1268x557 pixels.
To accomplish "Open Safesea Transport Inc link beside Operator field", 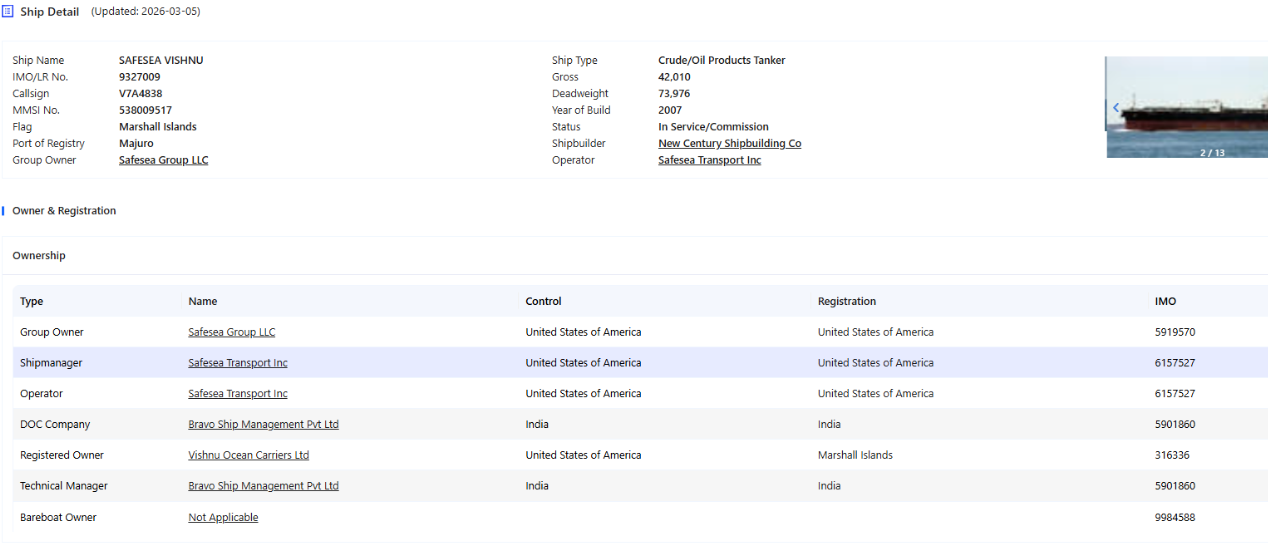I will tap(709, 160).
